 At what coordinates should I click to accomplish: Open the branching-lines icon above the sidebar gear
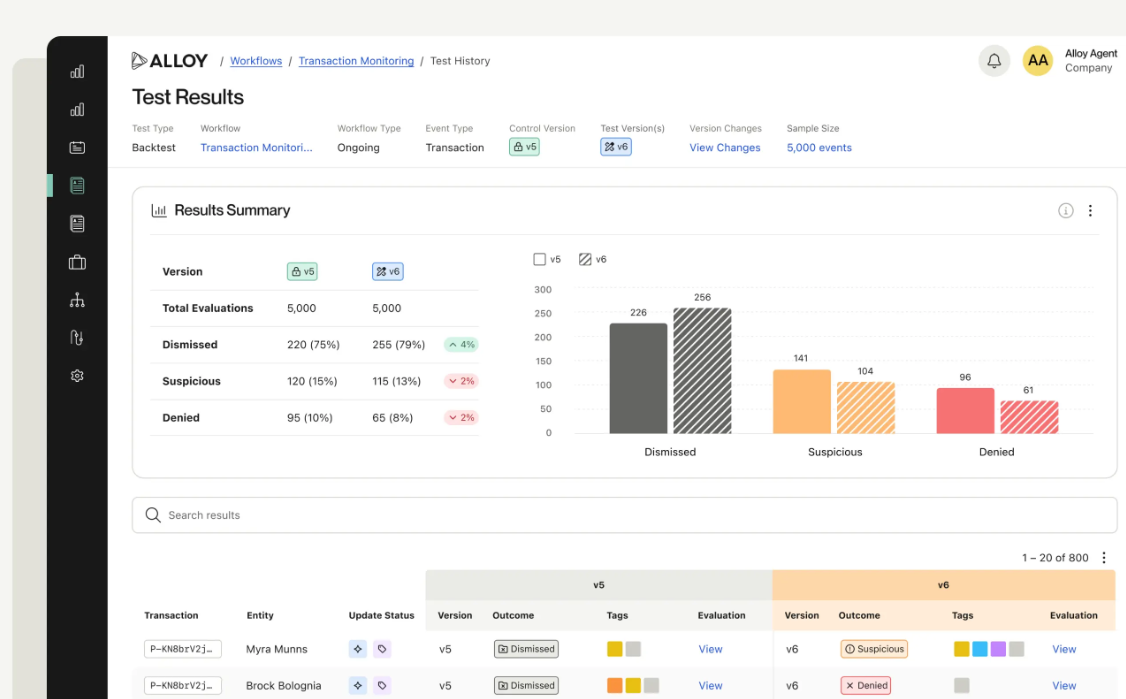(x=77, y=338)
